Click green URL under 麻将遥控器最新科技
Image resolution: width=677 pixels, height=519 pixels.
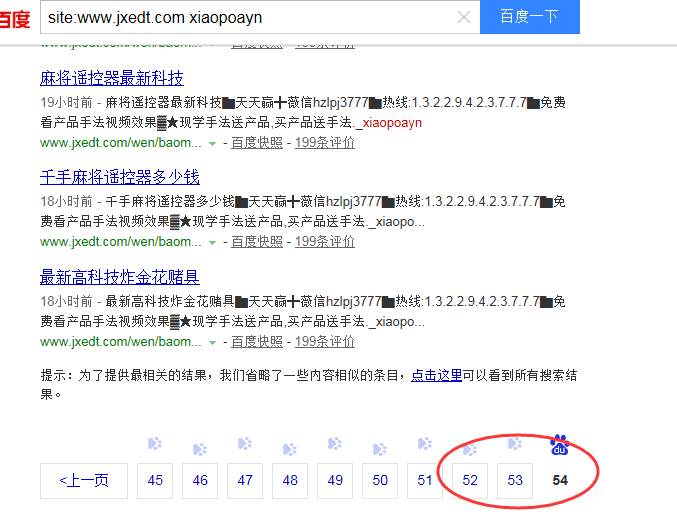tap(121, 142)
